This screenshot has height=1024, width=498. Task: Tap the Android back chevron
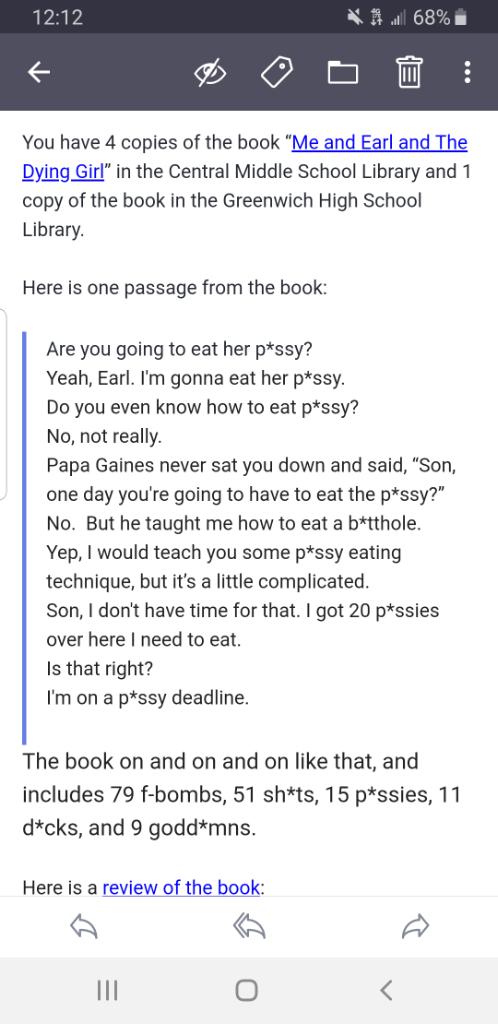click(x=386, y=990)
